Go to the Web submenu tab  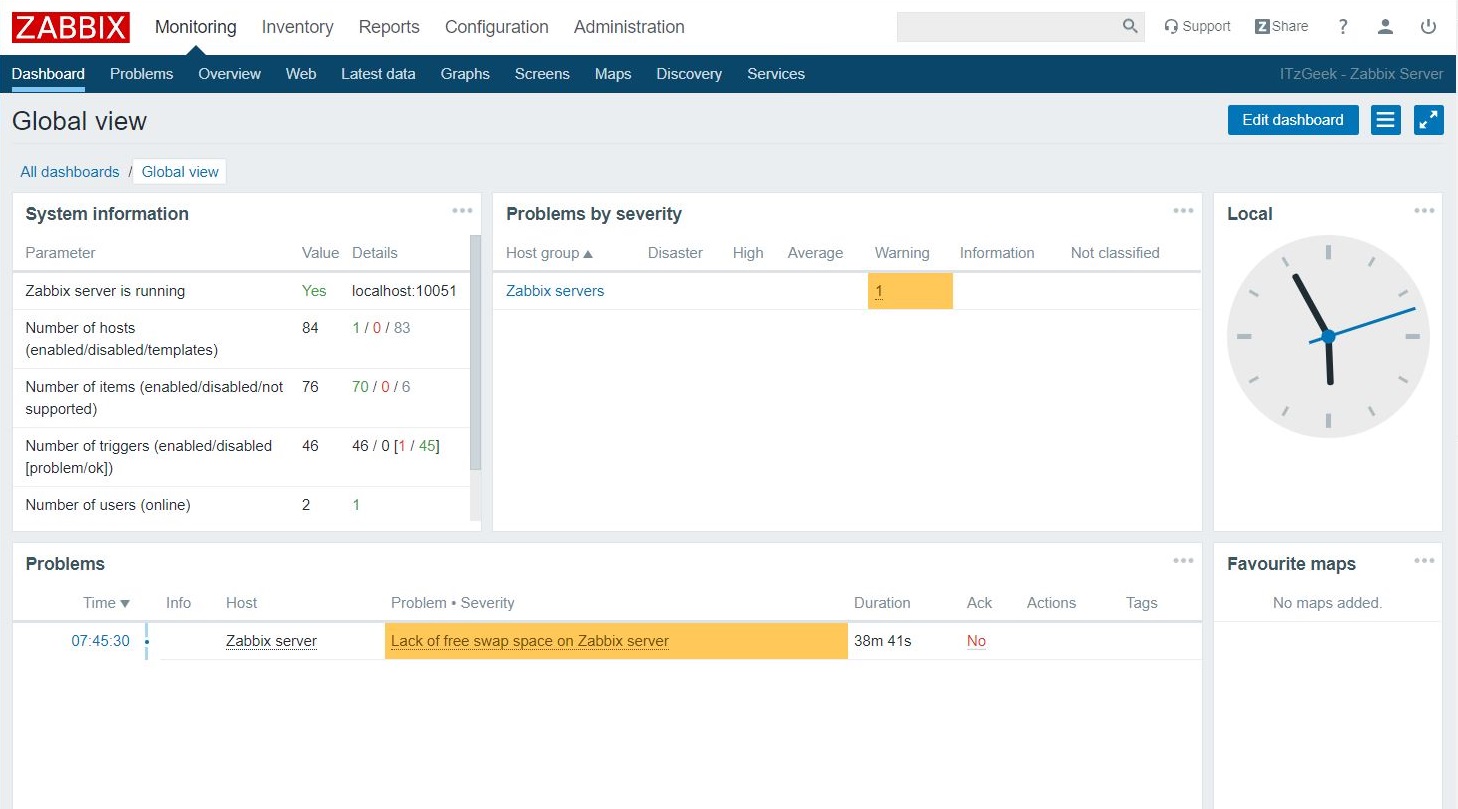coord(301,74)
